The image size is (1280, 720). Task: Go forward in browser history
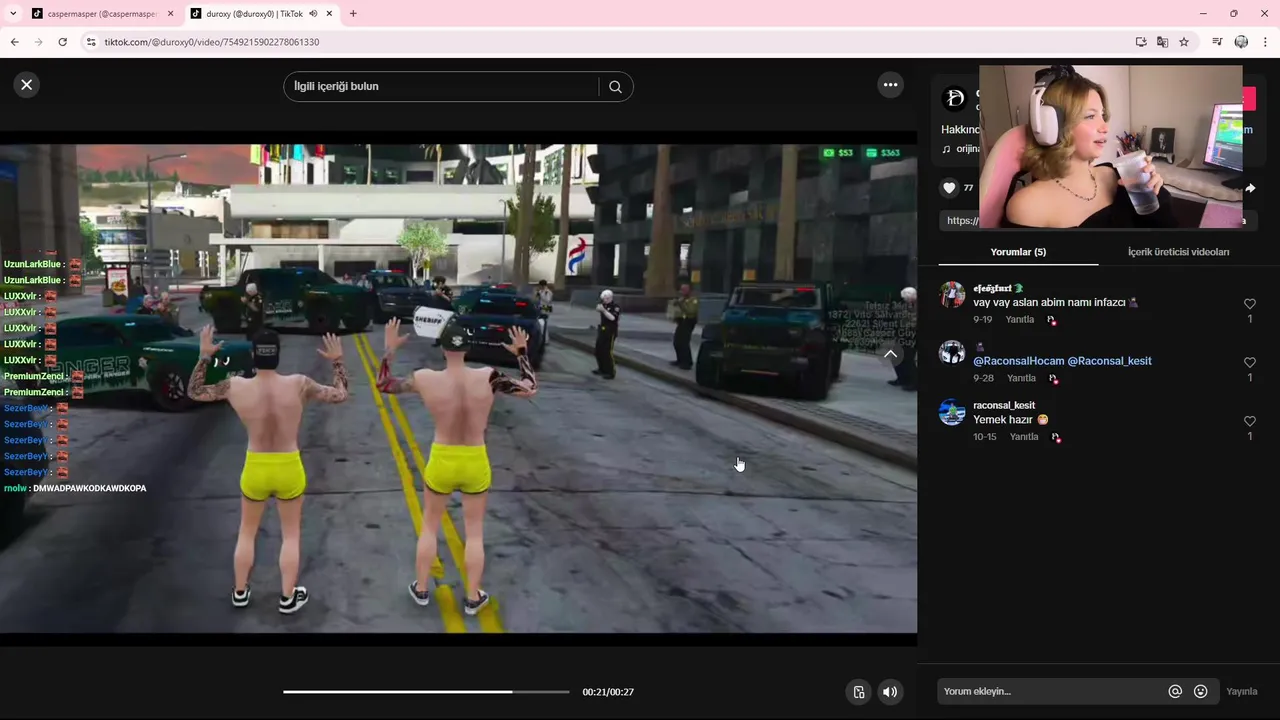(38, 42)
